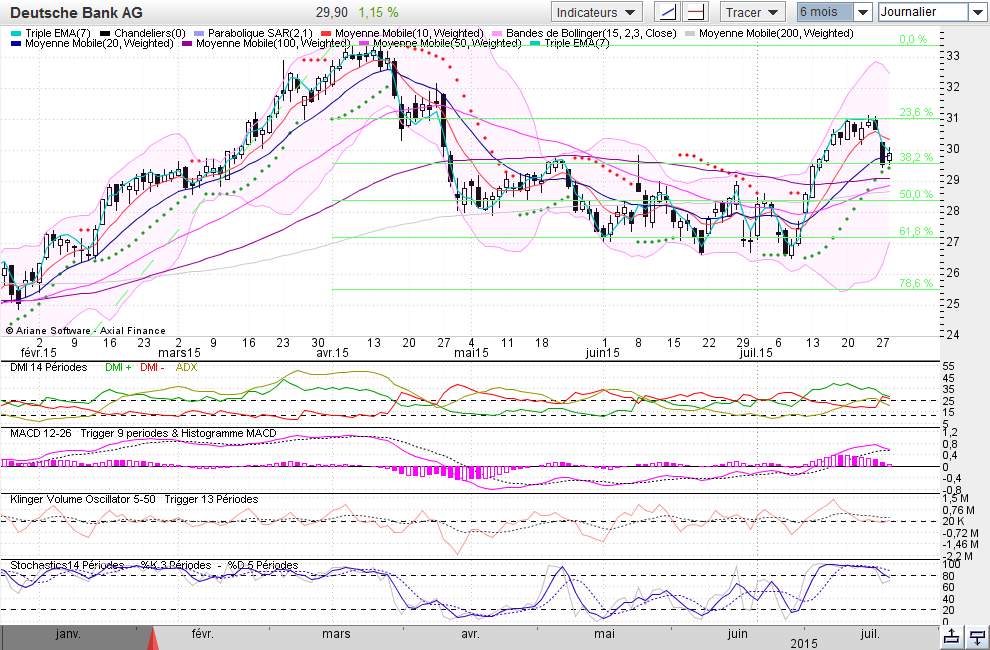990x650 pixels.
Task: Open the Indicateurs dropdown menu
Action: (596, 12)
